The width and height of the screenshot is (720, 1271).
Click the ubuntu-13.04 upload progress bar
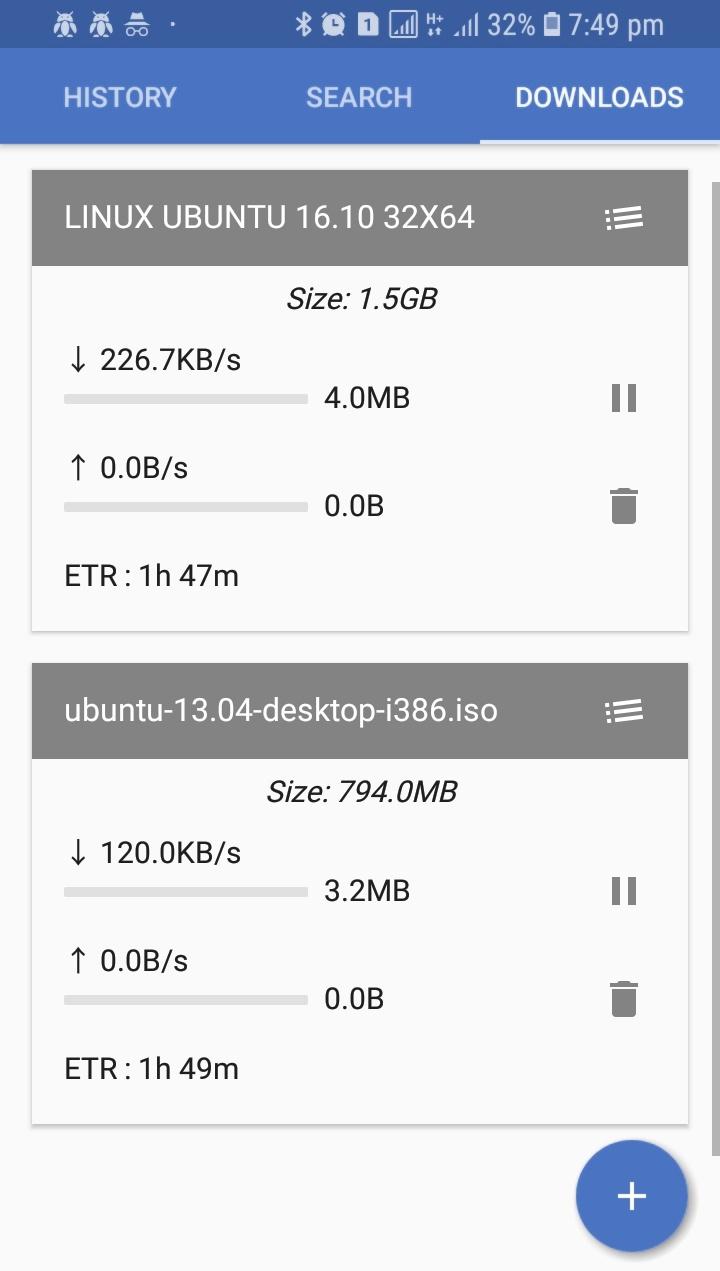click(x=186, y=1000)
